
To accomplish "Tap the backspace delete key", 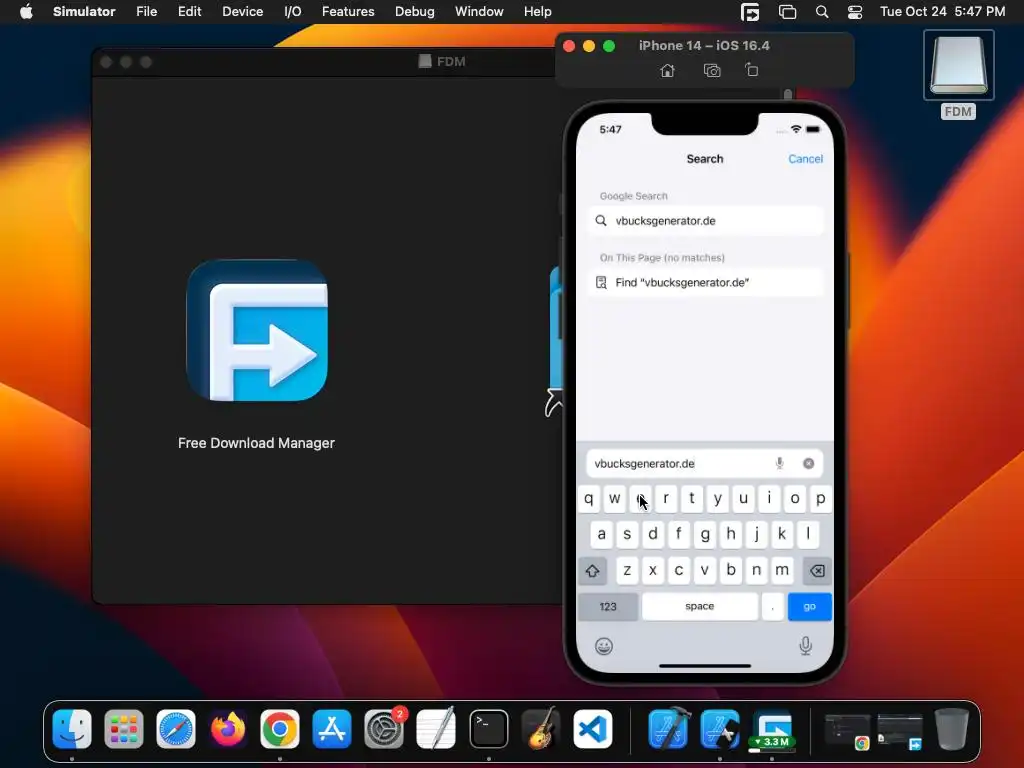I will [817, 571].
